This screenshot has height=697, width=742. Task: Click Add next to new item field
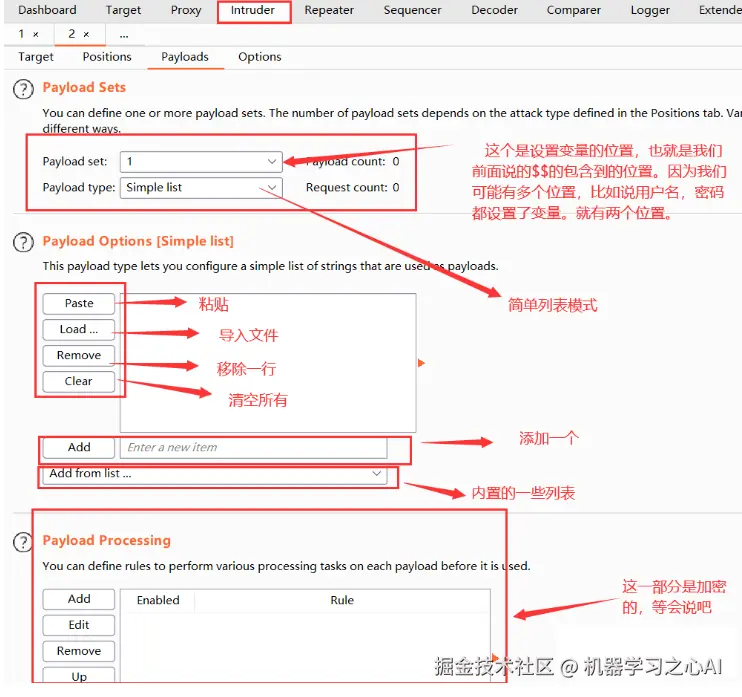[79, 448]
